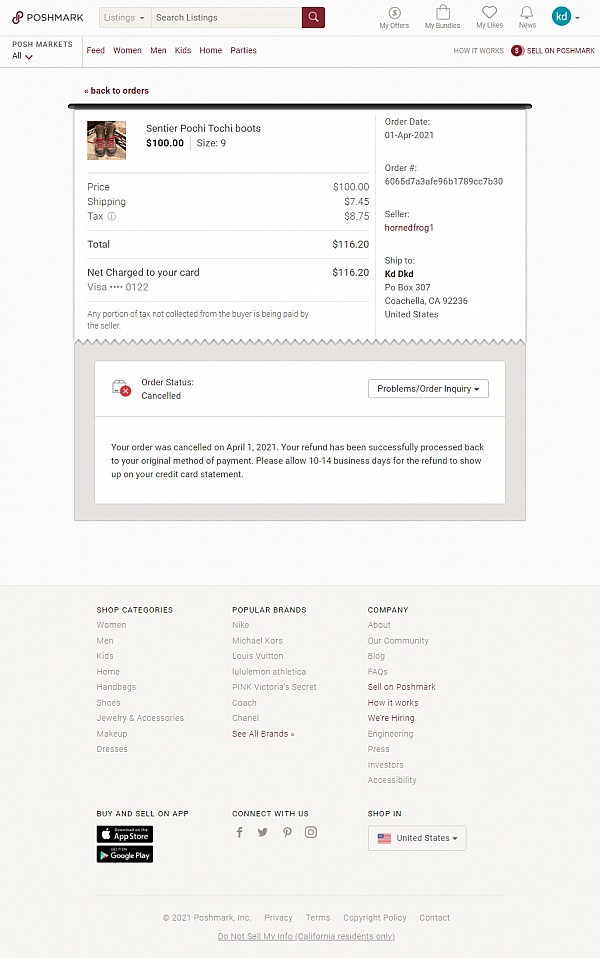The height and width of the screenshot is (958, 600).
Task: Change Shop In country from United States
Action: 416,838
